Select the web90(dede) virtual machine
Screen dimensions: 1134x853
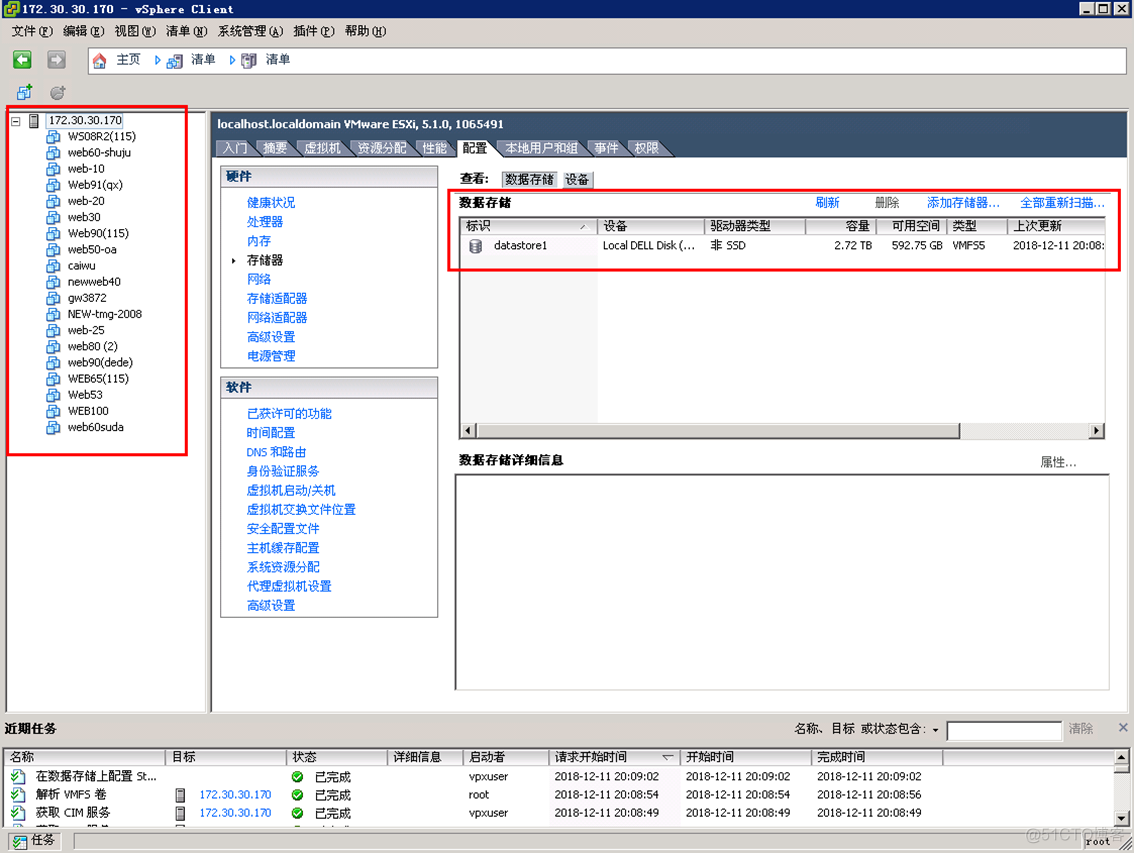[x=100, y=363]
